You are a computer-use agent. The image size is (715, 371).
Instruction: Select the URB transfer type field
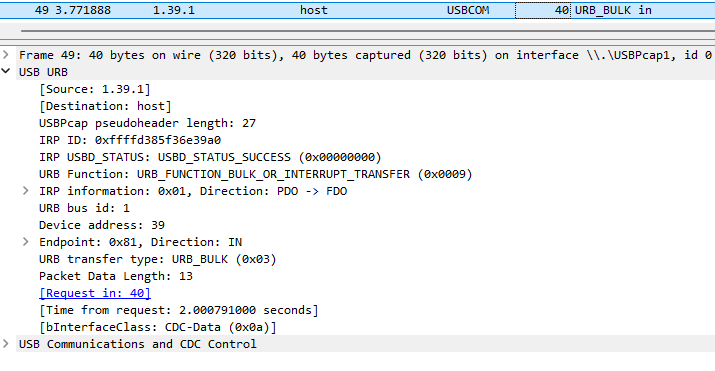pyautogui.click(x=158, y=259)
